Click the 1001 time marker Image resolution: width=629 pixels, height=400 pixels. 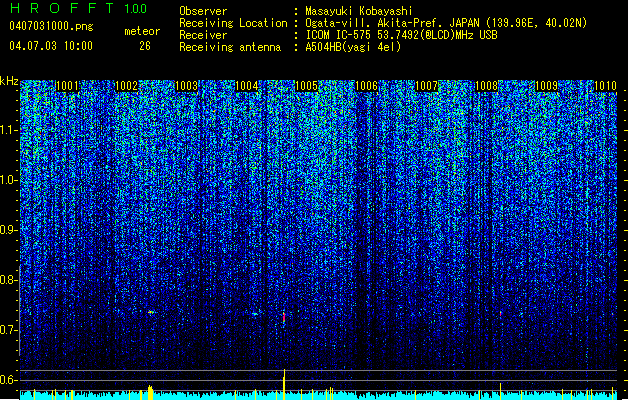pyautogui.click(x=67, y=86)
